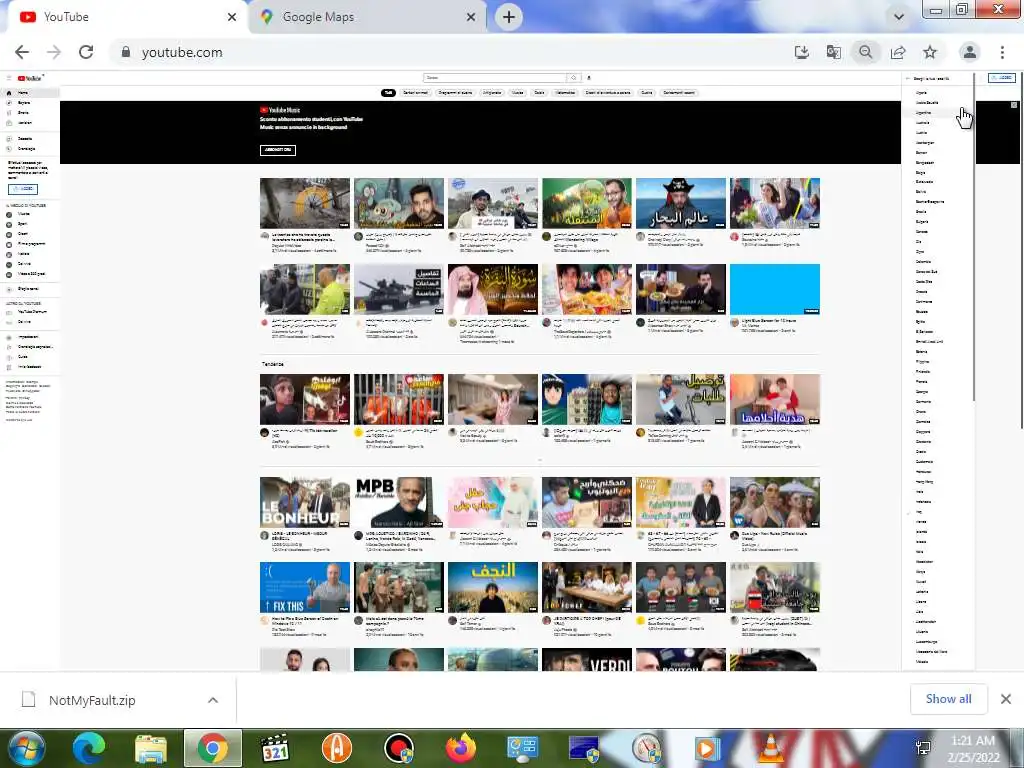This screenshot has height=768, width=1024.
Task: Click the 'Tendenze' section heading
Action: tap(273, 364)
